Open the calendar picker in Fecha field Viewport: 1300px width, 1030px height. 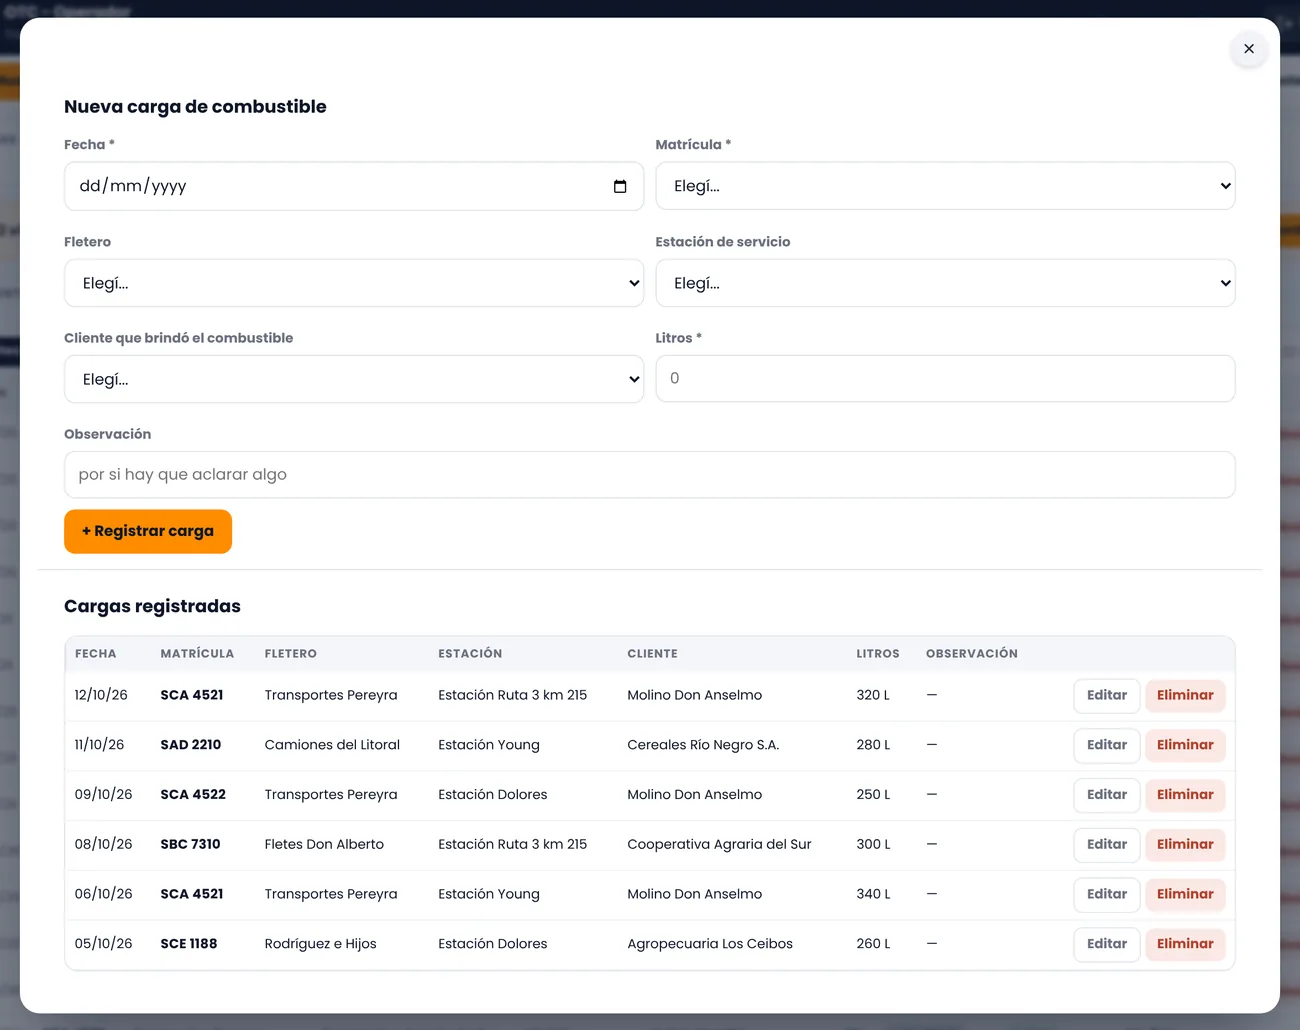tap(620, 187)
